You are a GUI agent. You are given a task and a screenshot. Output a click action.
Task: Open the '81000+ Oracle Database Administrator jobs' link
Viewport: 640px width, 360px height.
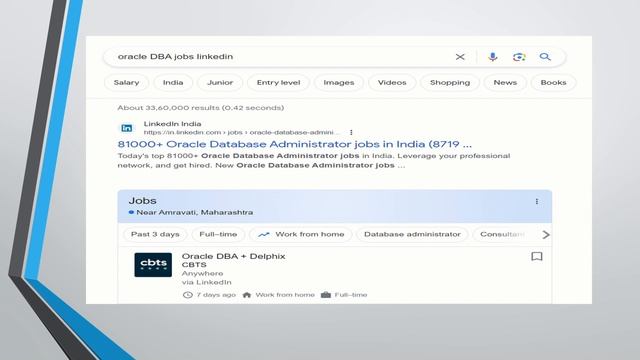click(x=295, y=144)
